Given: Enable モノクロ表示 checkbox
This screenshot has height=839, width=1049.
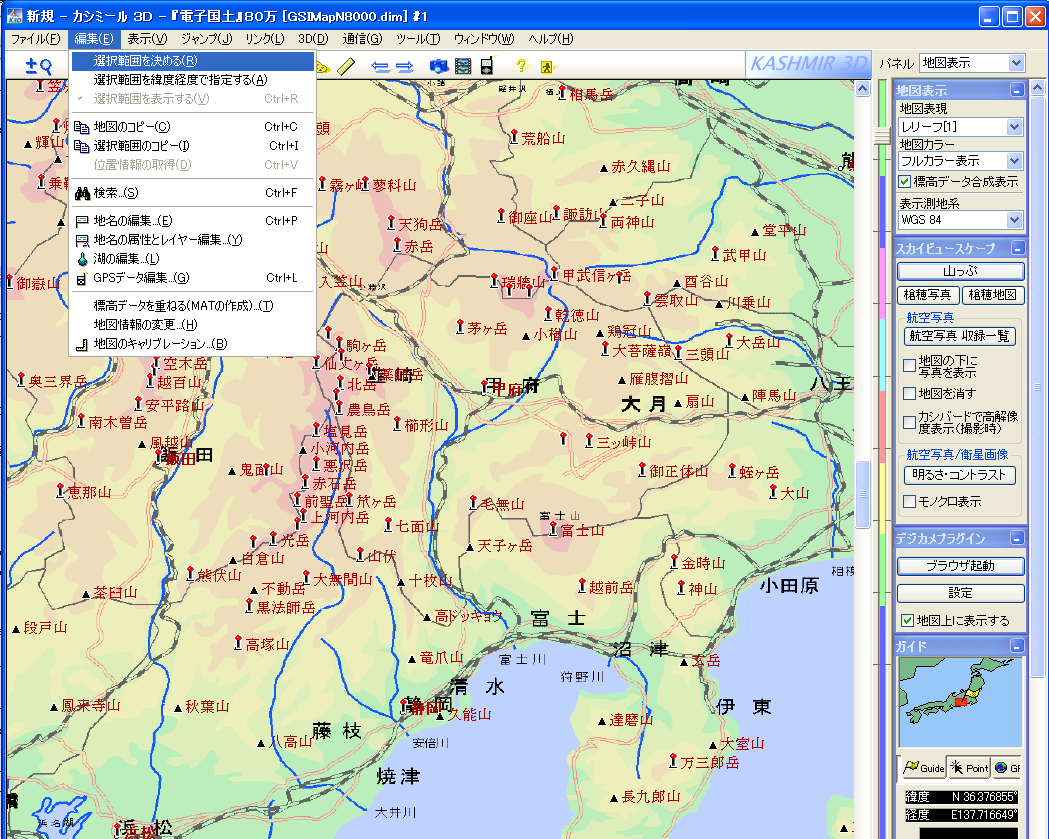Looking at the screenshot, I should pyautogui.click(x=909, y=502).
